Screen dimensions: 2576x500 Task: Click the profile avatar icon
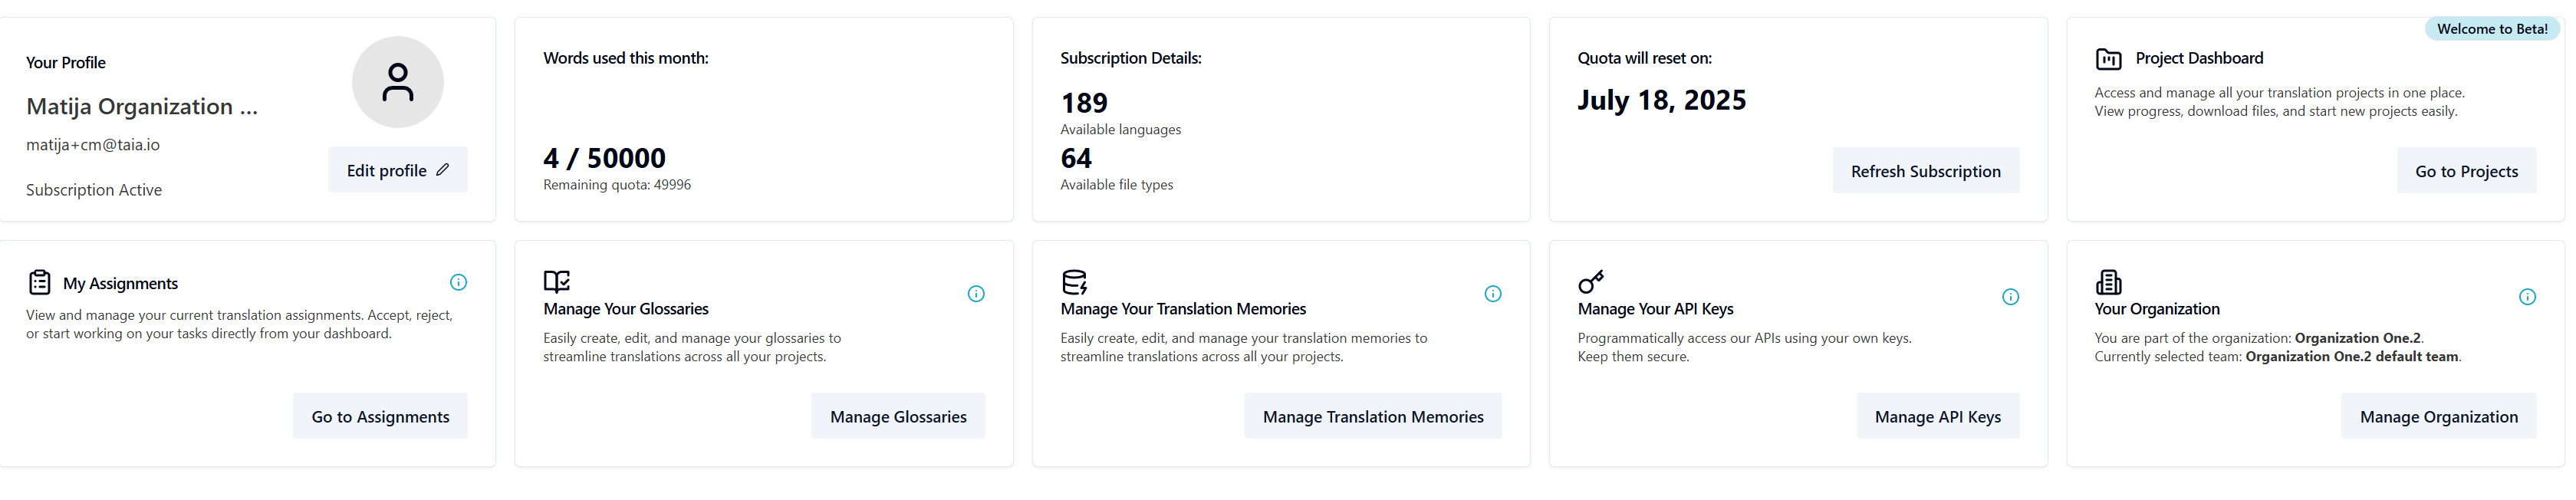[x=397, y=82]
